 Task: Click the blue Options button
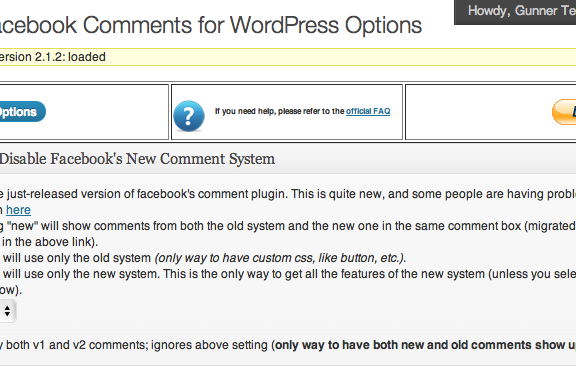(x=22, y=112)
